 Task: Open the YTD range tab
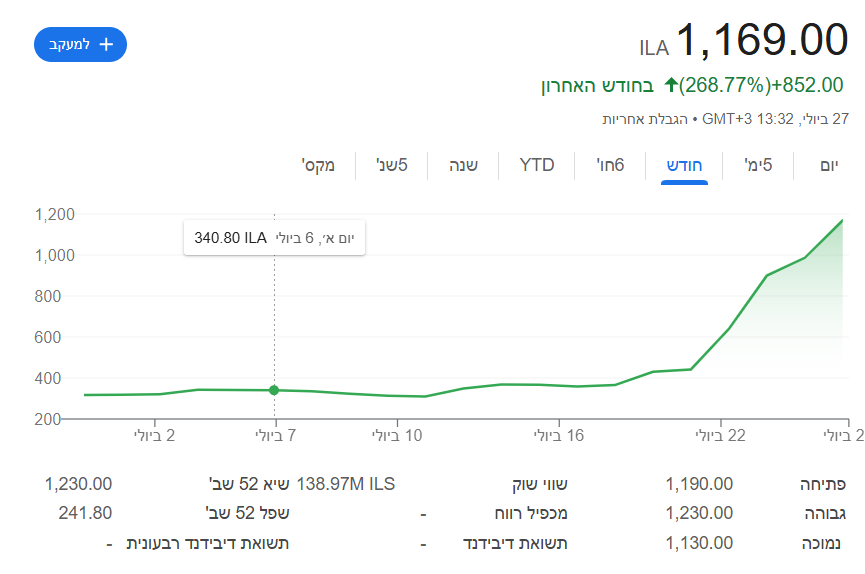[537, 165]
